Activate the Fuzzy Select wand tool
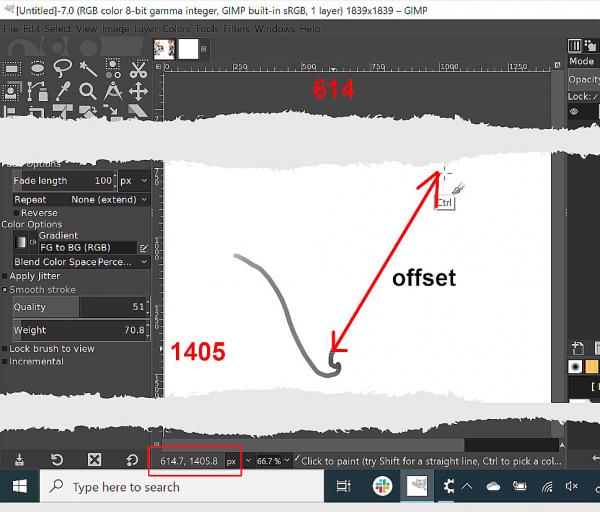Image resolution: width=600 pixels, height=512 pixels. pyautogui.click(x=88, y=69)
